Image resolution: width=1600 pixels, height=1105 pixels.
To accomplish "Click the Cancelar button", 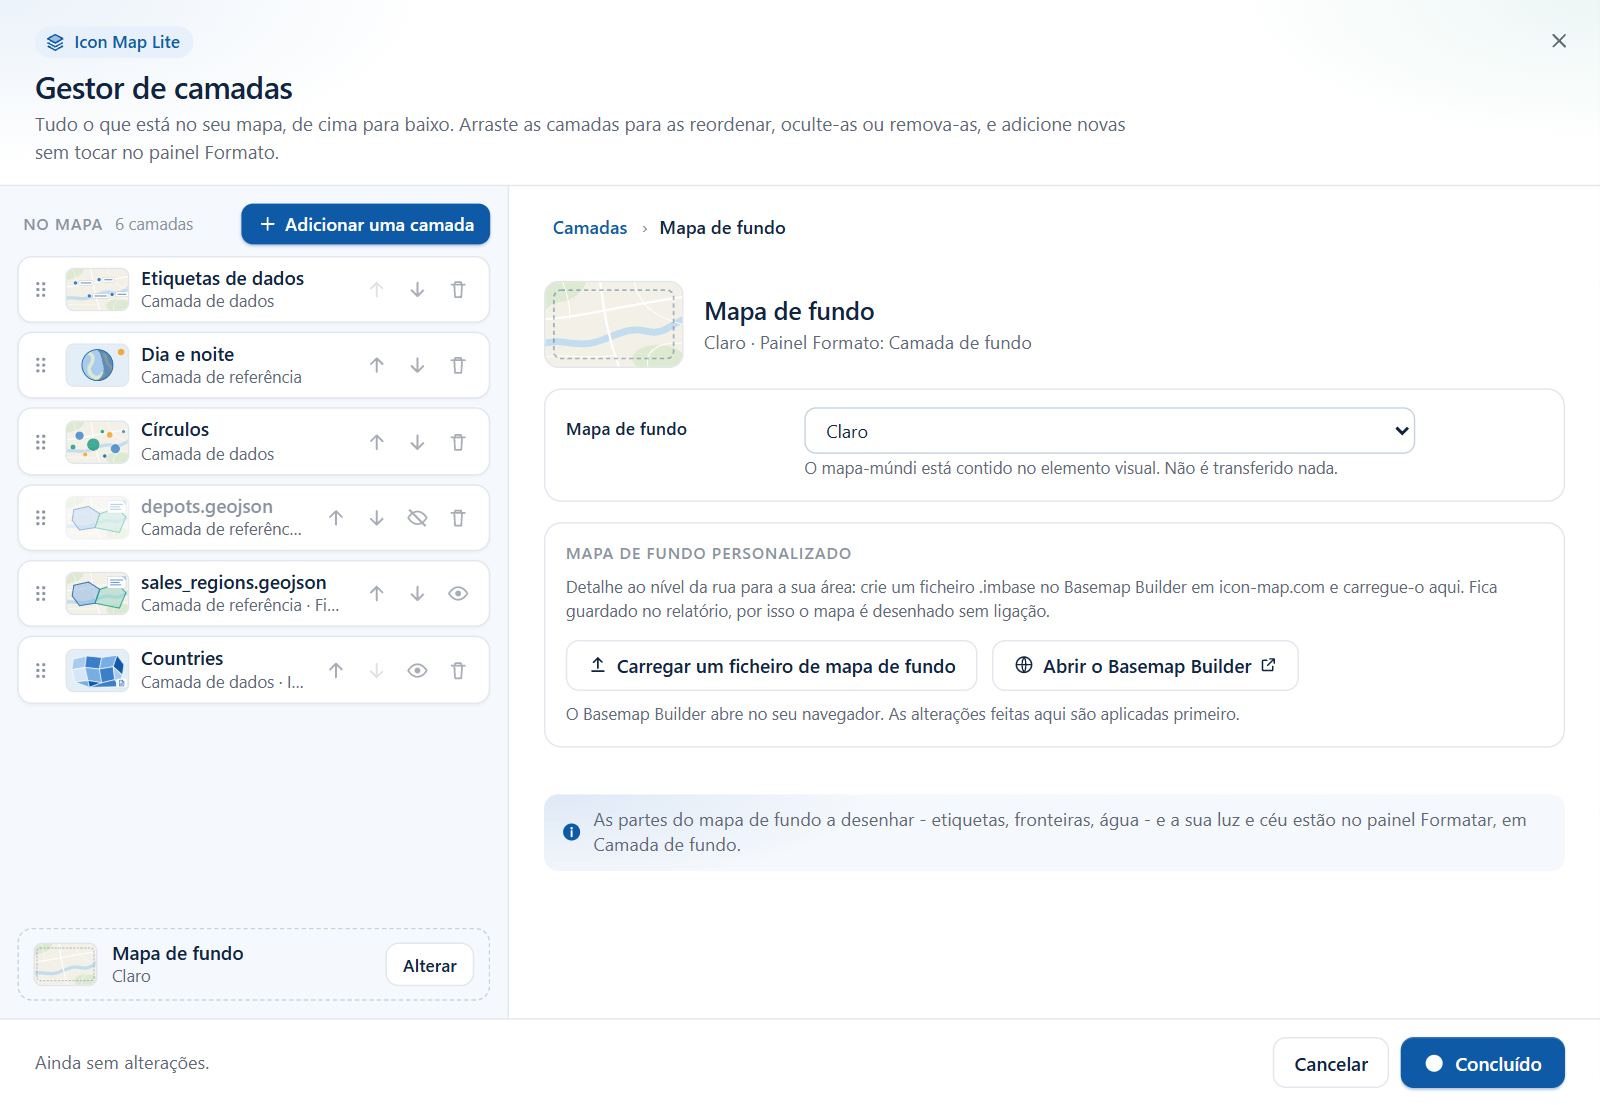I will click(1330, 1064).
